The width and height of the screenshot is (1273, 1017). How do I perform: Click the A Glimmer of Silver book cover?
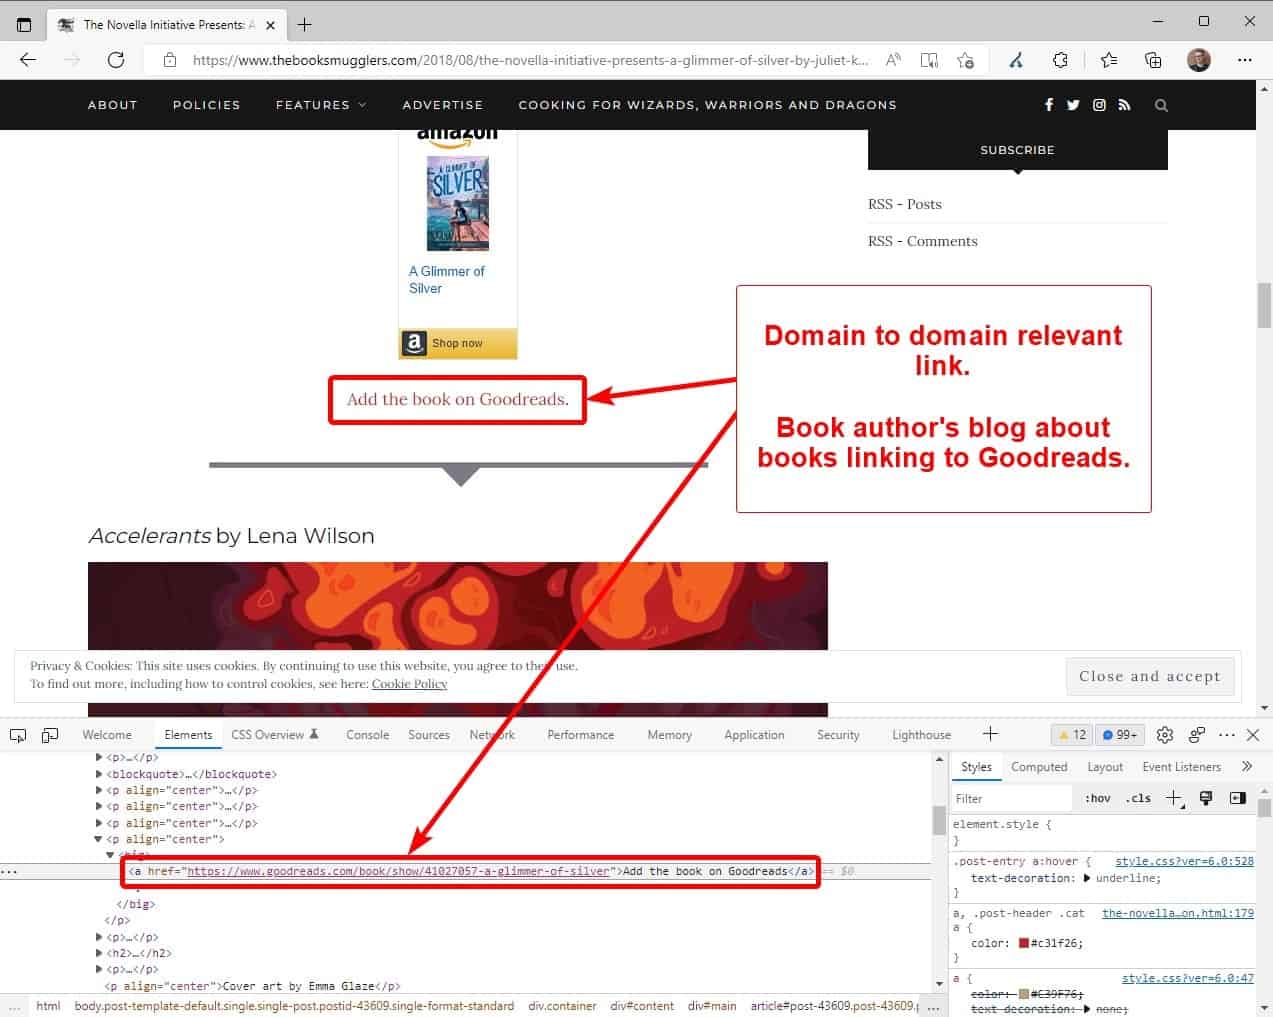point(458,203)
